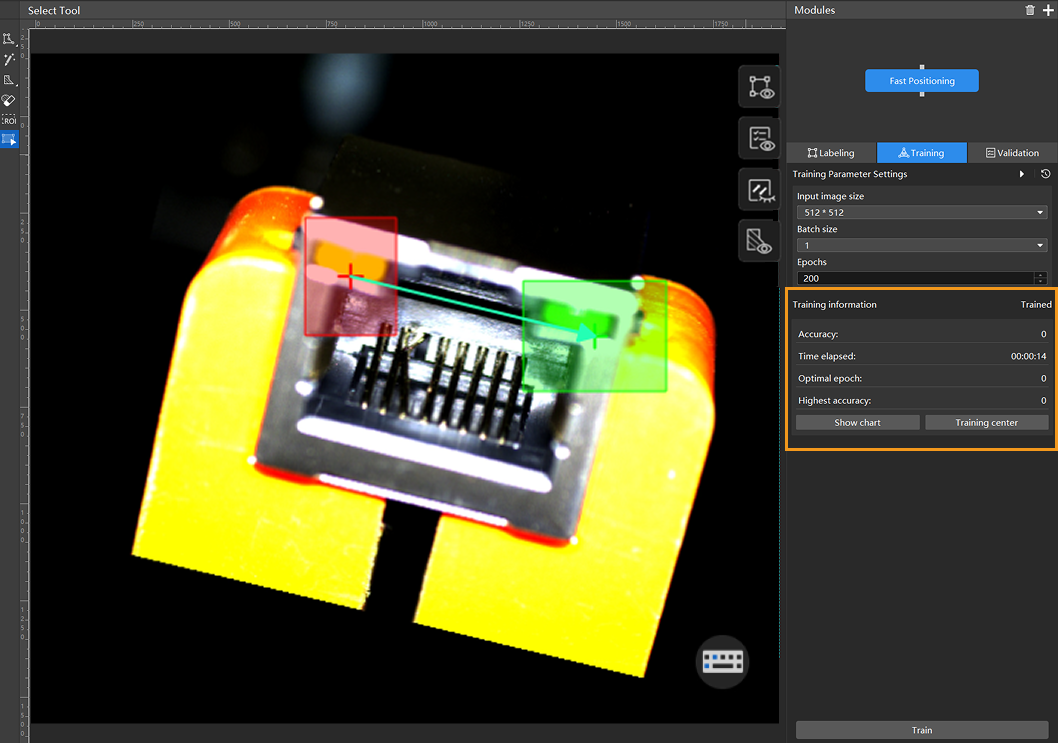Open the Input image size dropdown
The width and height of the screenshot is (1058, 743).
pyautogui.click(x=921, y=212)
